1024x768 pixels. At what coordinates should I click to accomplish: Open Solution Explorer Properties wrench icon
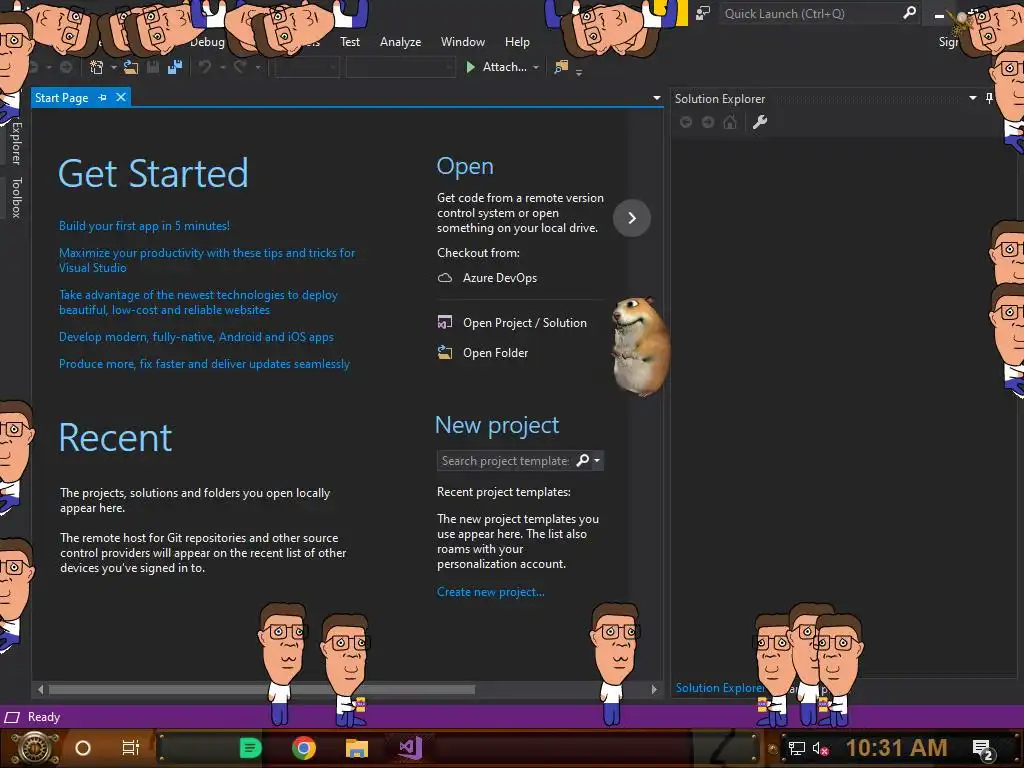tap(760, 122)
